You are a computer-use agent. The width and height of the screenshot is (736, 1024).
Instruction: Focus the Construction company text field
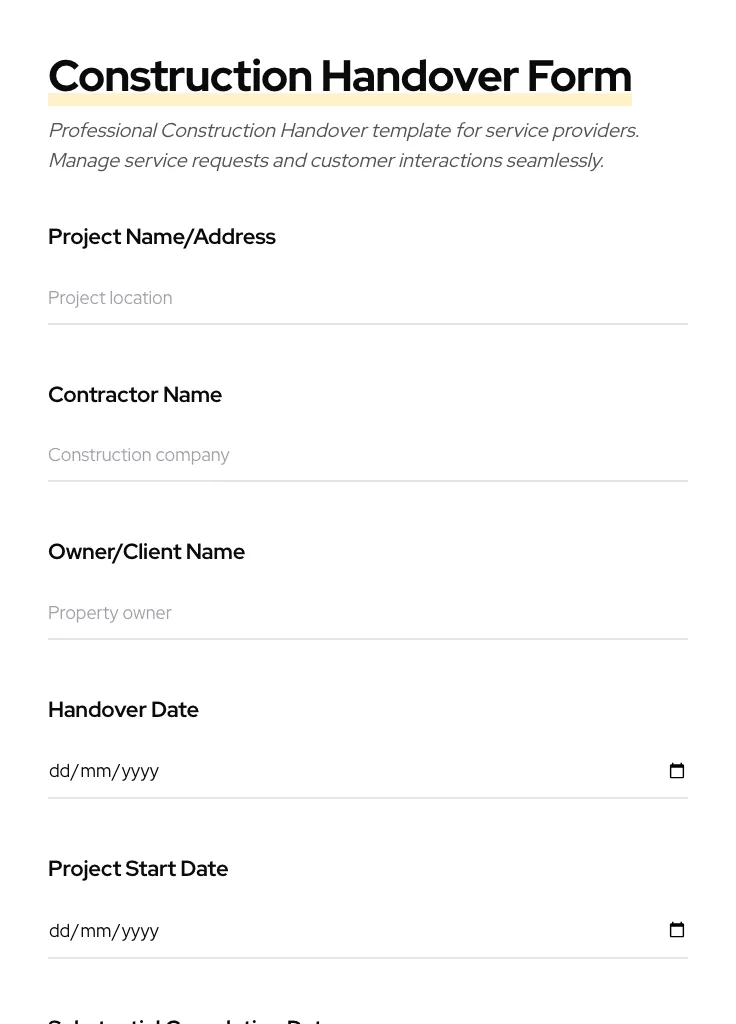[x=367, y=455]
